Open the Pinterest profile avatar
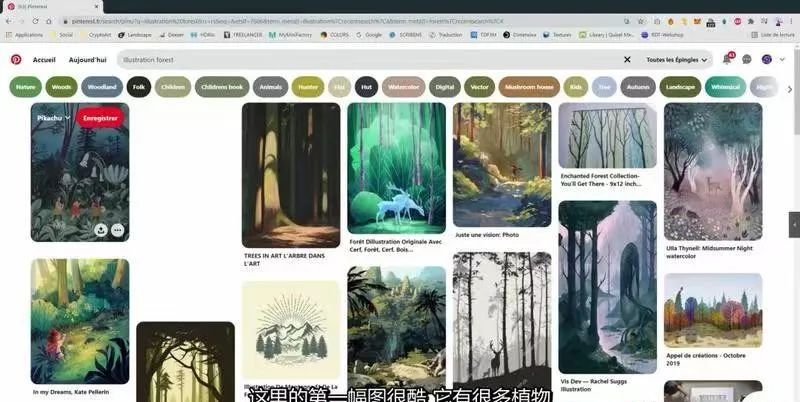The image size is (800, 402). point(766,60)
